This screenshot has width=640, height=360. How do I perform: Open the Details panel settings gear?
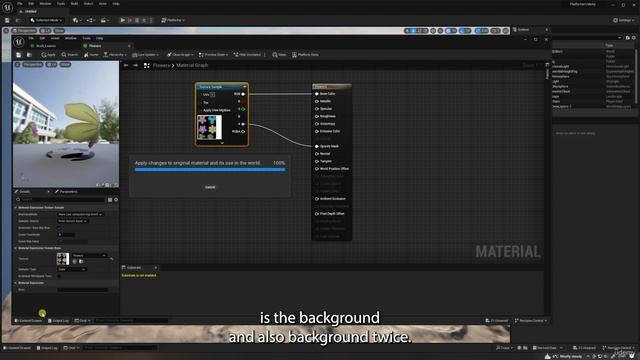click(x=116, y=200)
